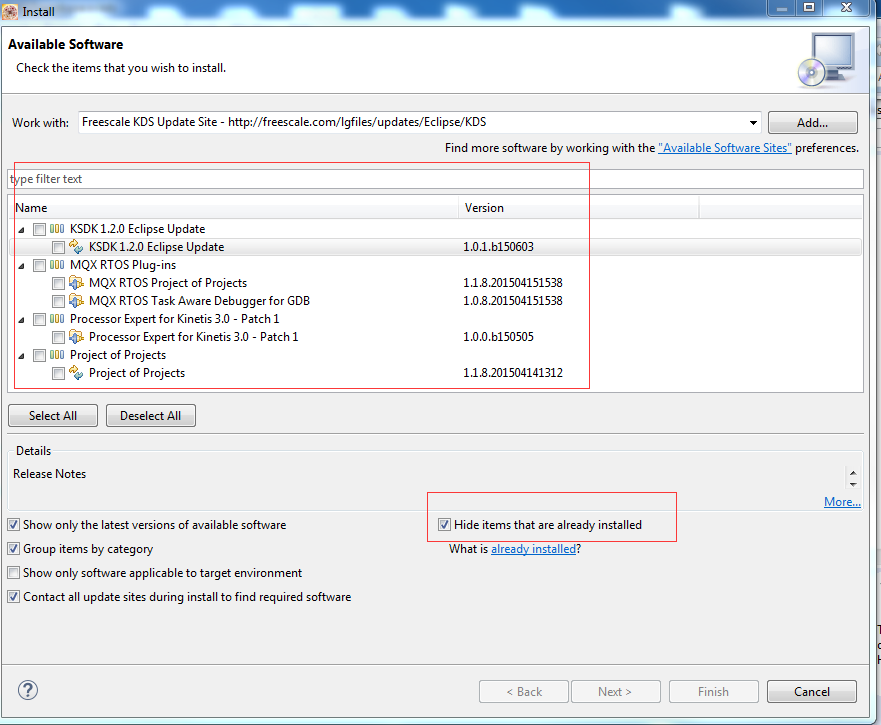
Task: Select the MQX RTOS Task Aware Debugger for GDB row
Action: click(435, 301)
